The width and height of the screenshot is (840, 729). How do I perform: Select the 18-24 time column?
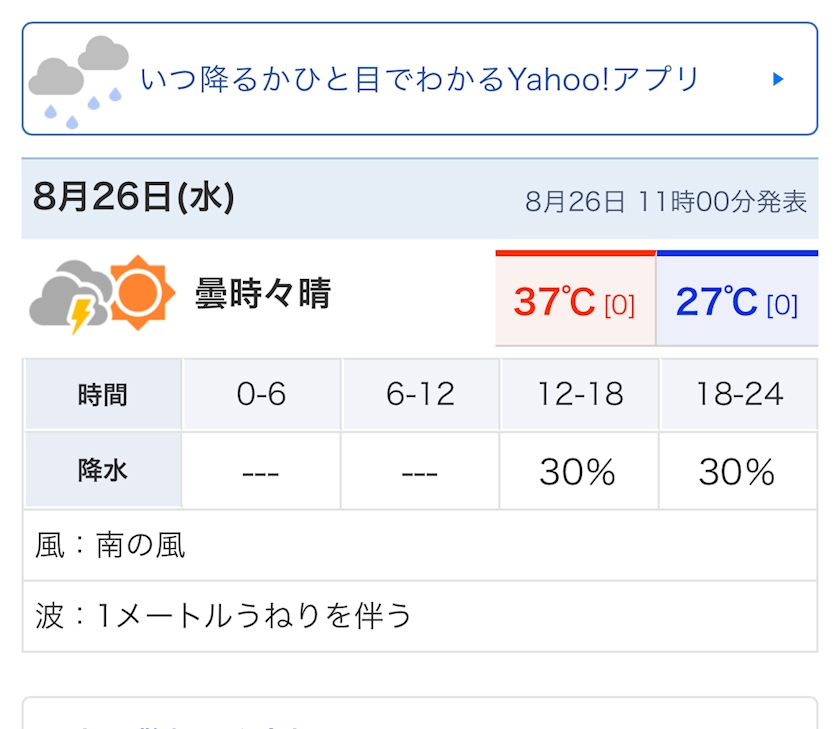[739, 394]
